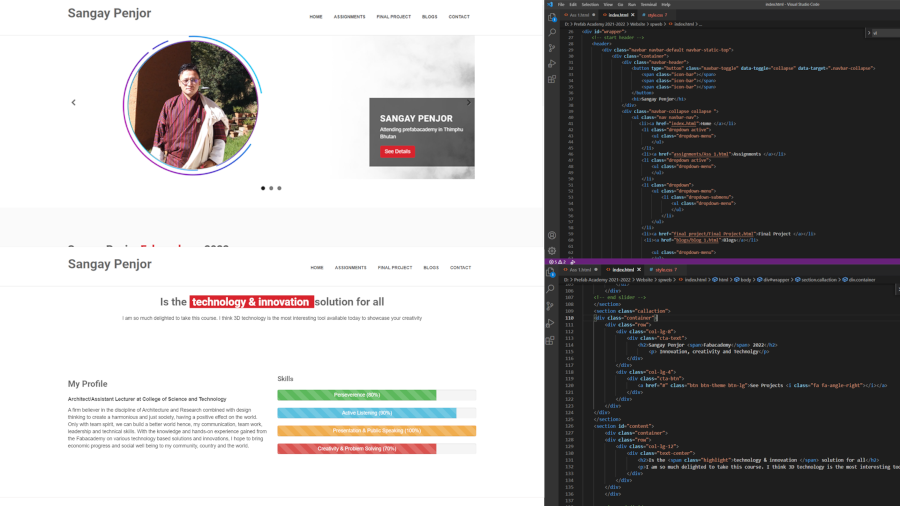Switch to style.css tab in upper editor
This screenshot has width=900, height=506.
(x=655, y=15)
